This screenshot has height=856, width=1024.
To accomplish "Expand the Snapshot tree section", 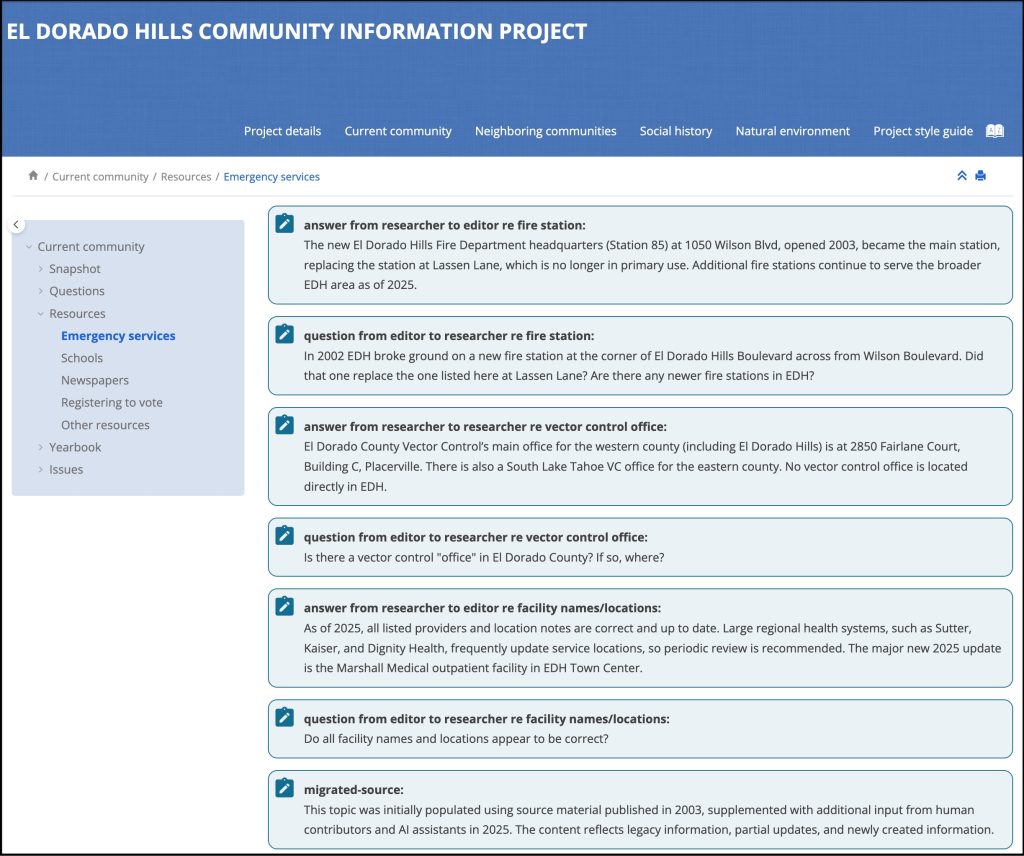I will coord(41,269).
